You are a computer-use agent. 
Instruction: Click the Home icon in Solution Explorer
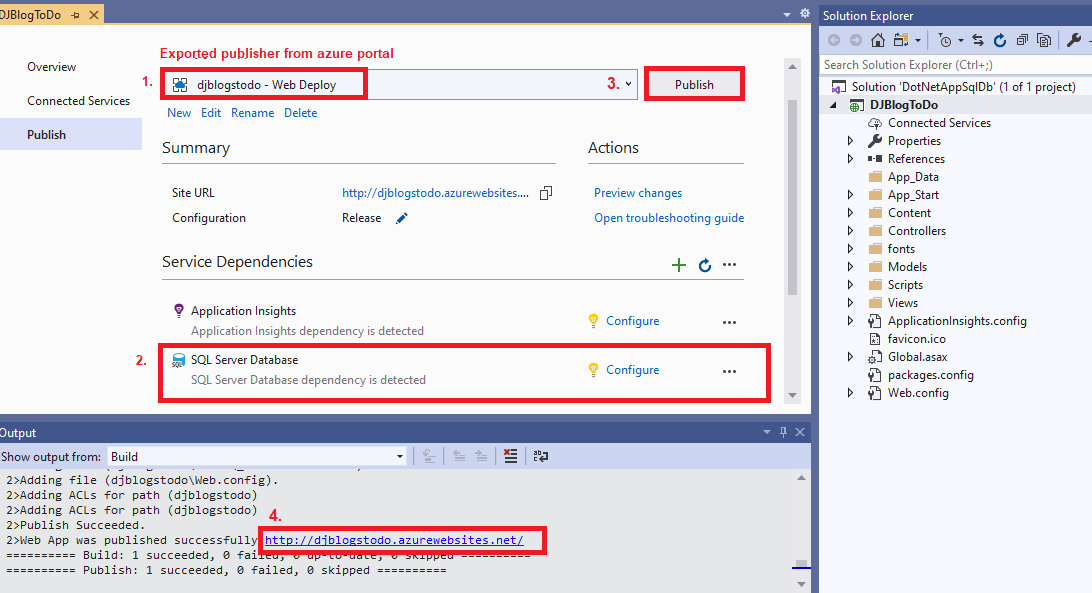(x=878, y=40)
